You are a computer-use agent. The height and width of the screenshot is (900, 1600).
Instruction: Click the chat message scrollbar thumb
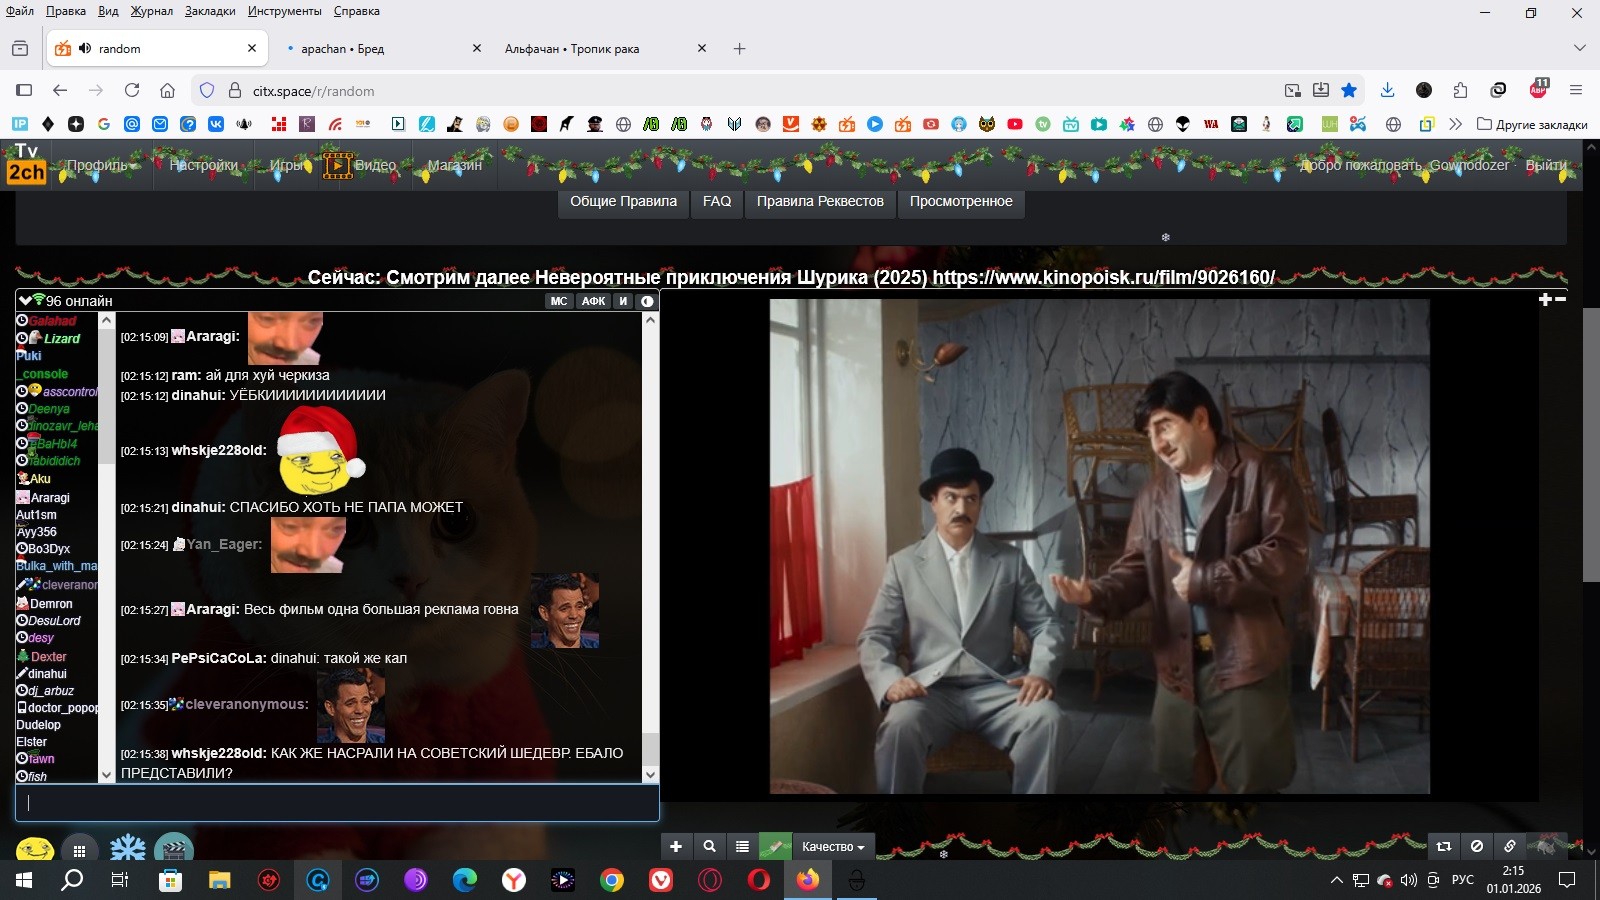(x=650, y=747)
